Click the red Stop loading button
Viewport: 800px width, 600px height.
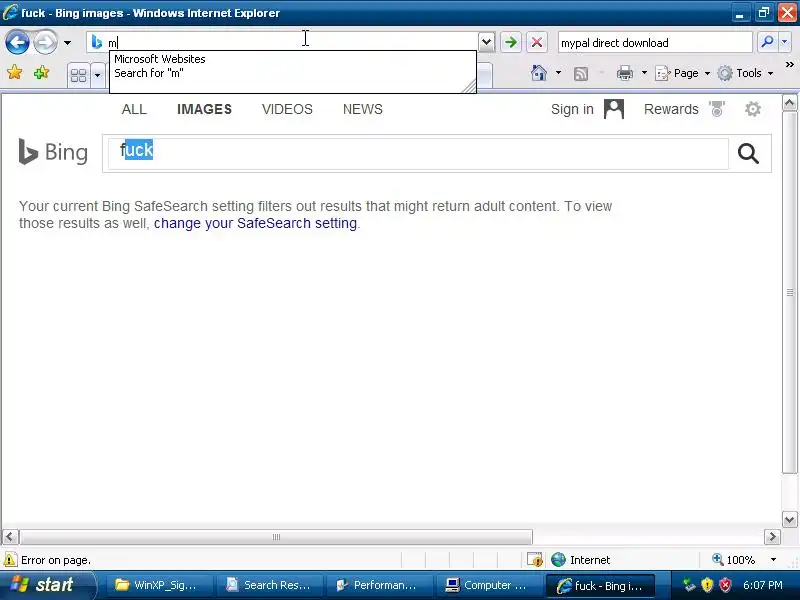point(537,42)
